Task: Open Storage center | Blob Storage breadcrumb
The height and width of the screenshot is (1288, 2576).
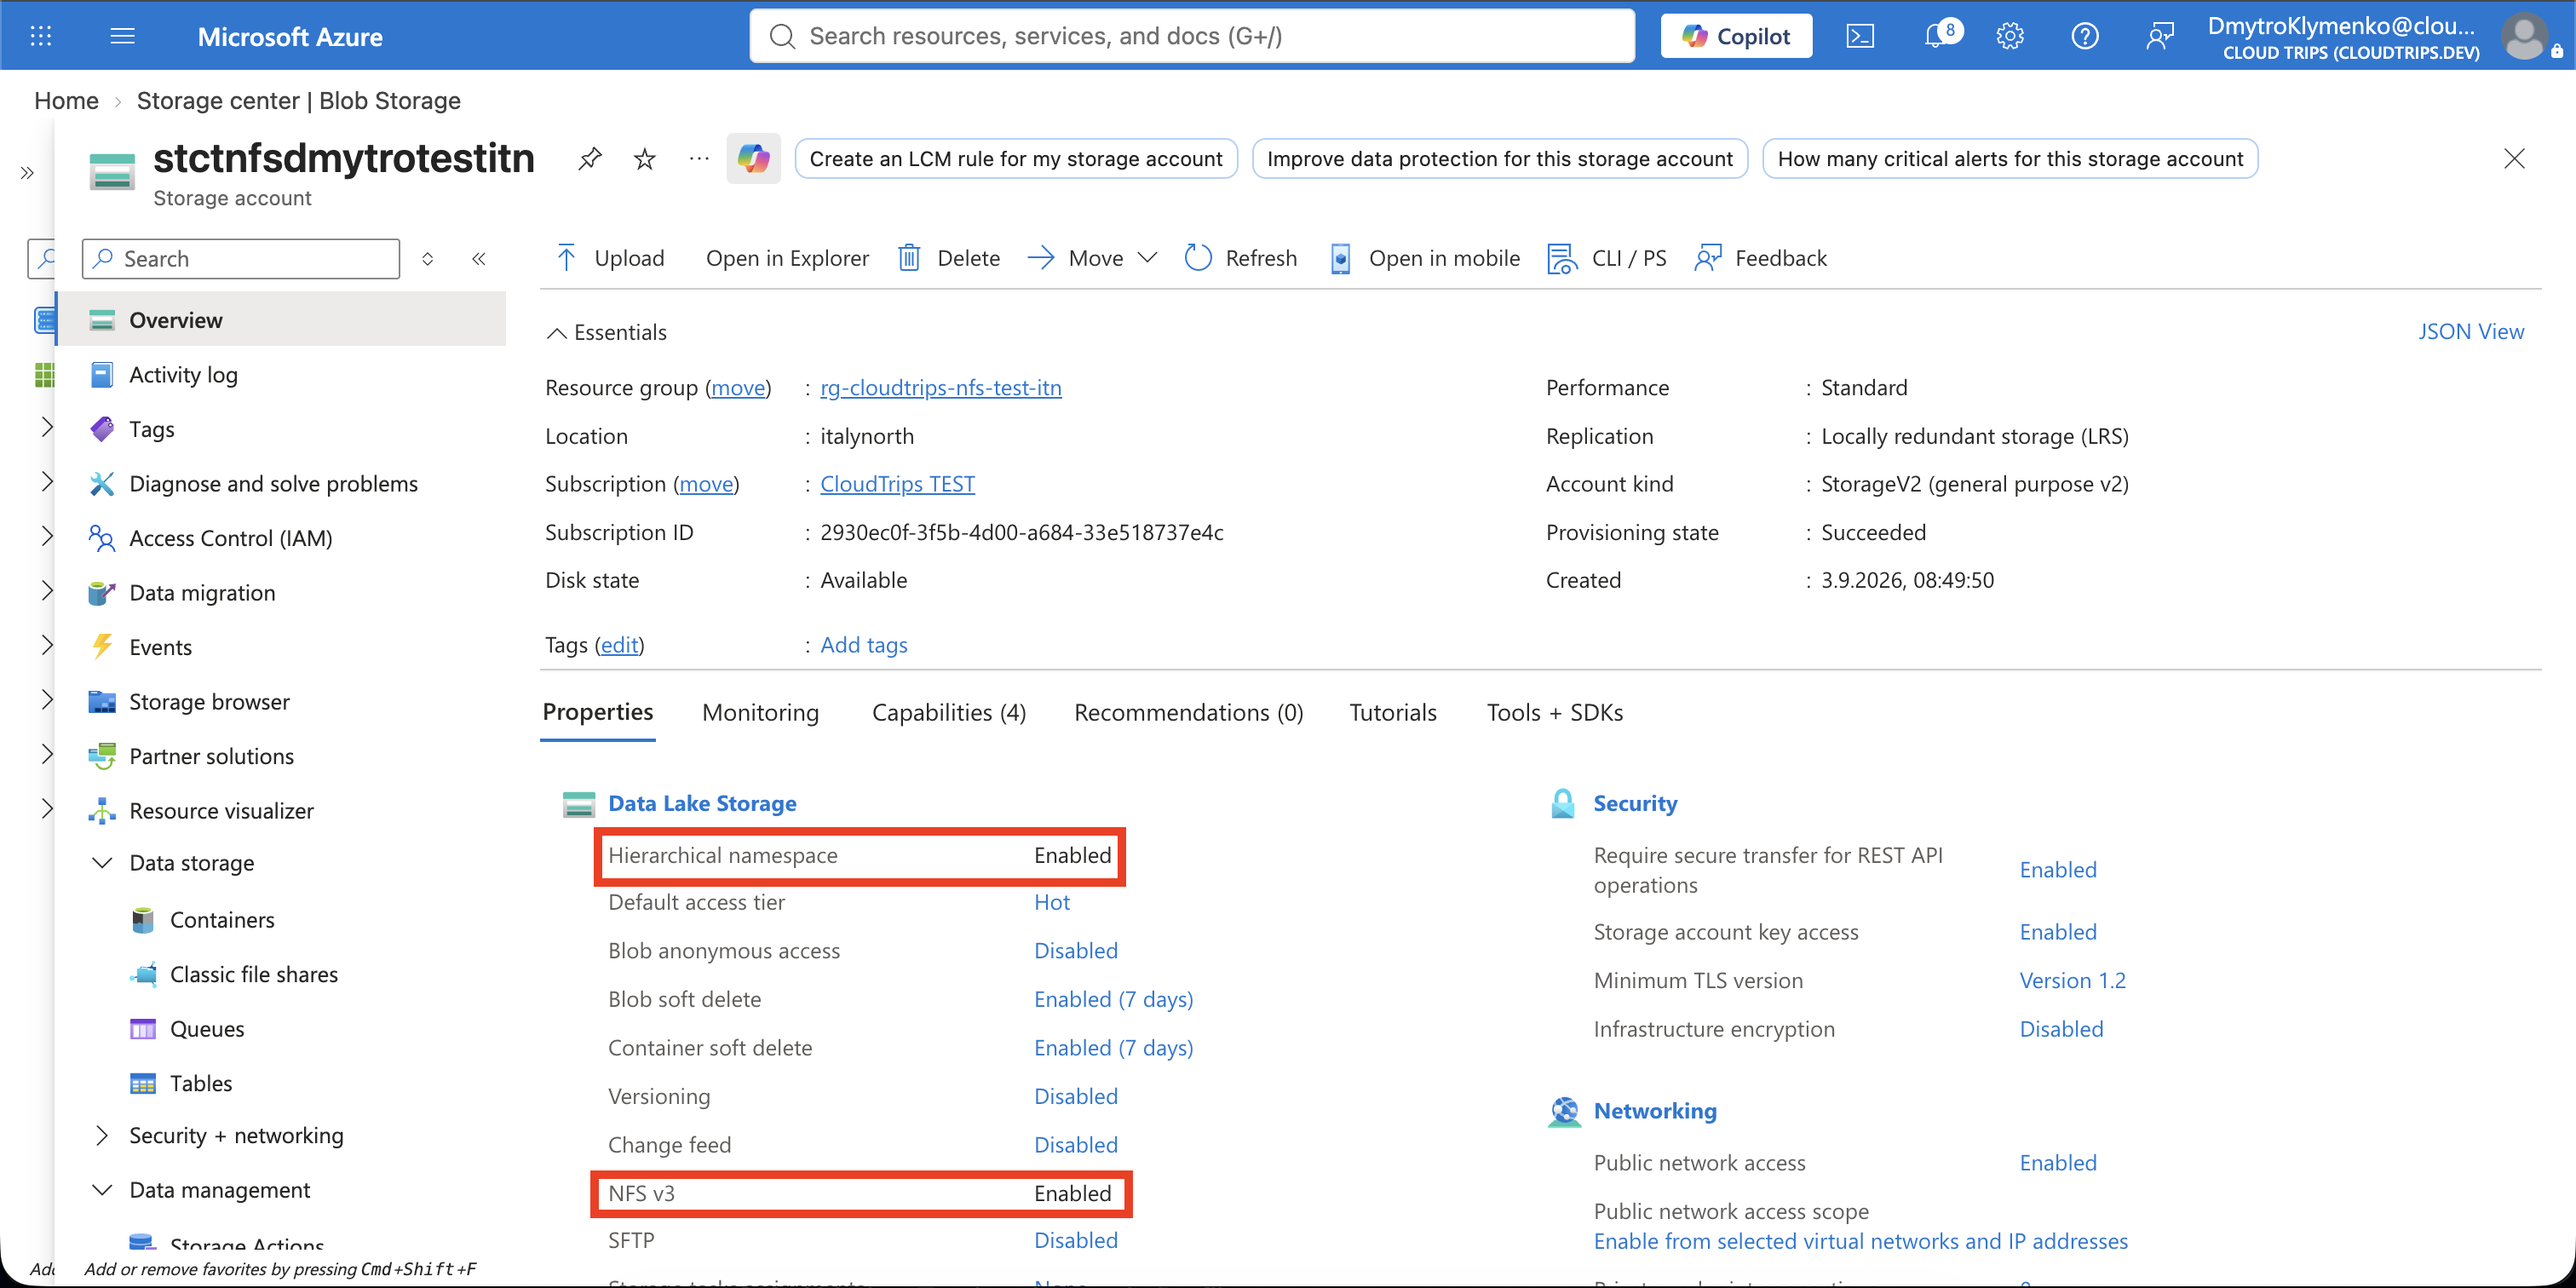Action: coord(298,101)
